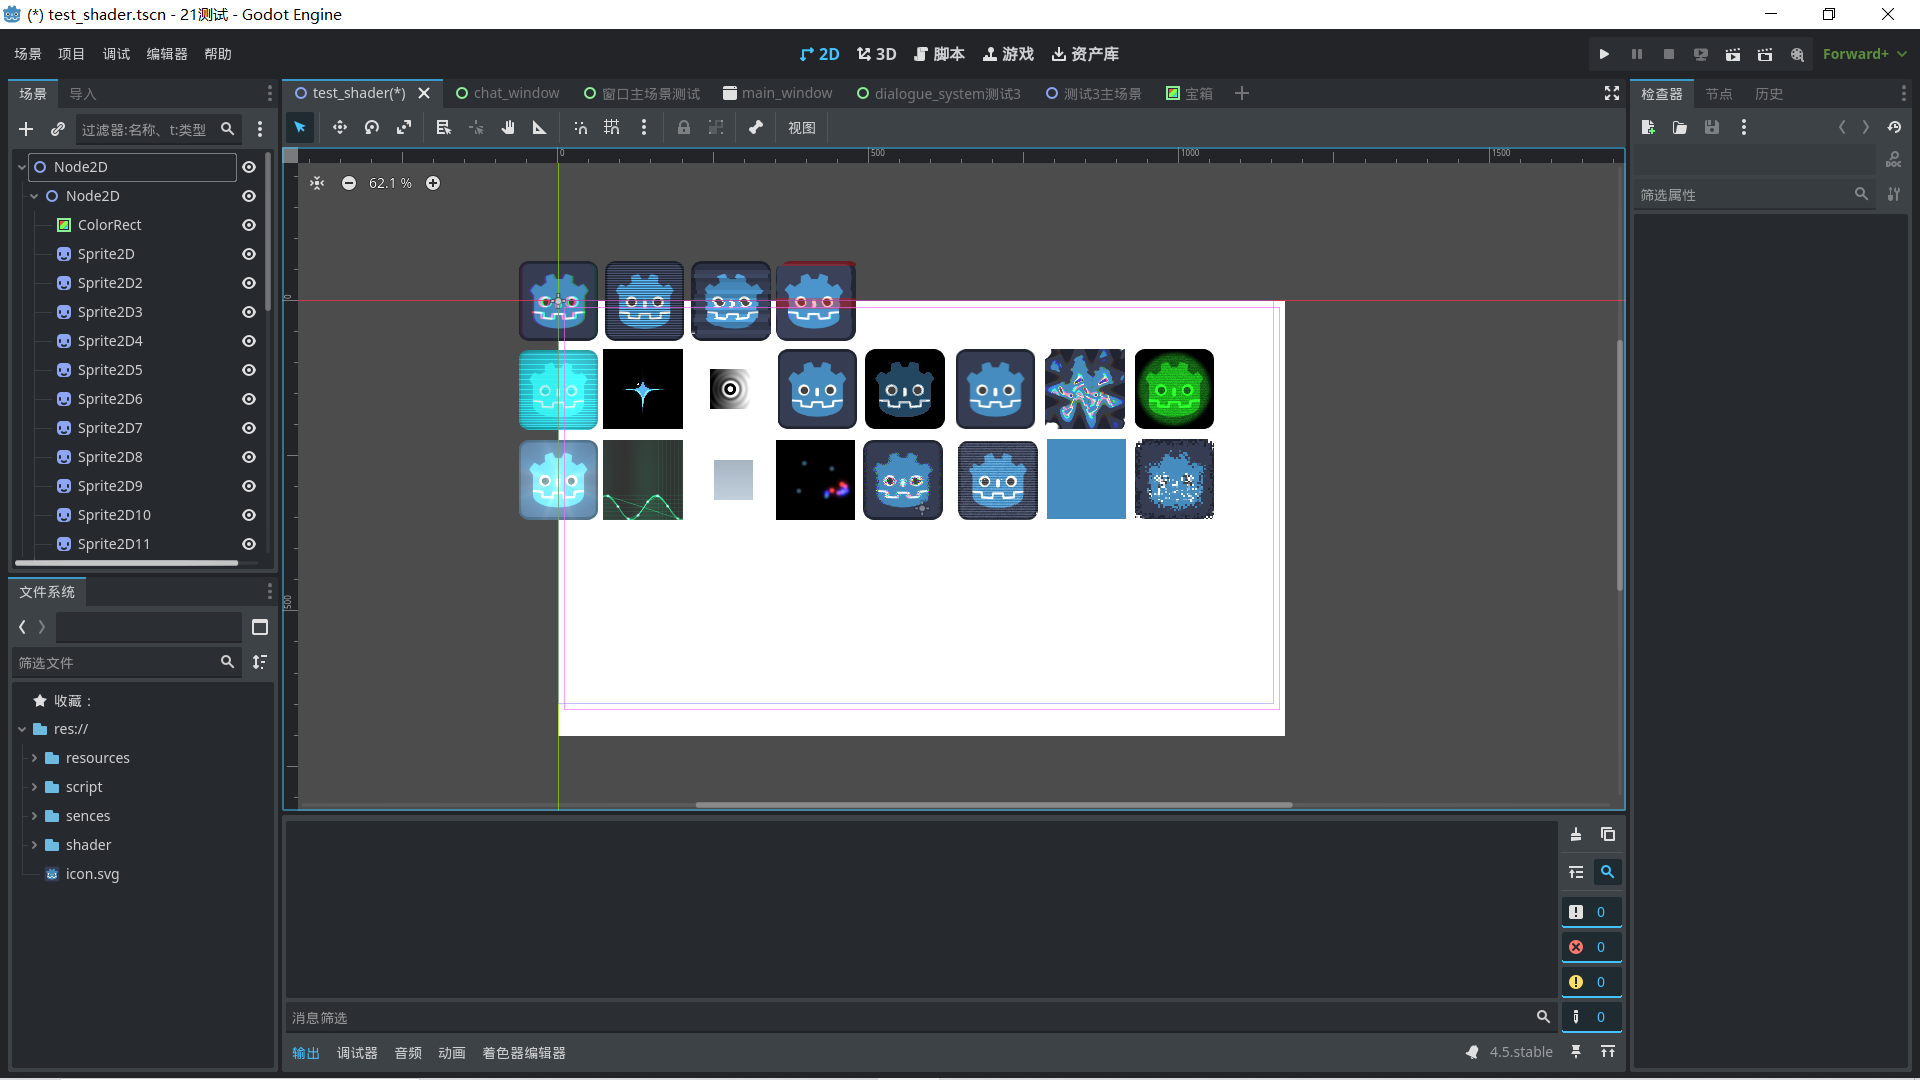
Task: Hide the ColorRect node
Action: 249,225
